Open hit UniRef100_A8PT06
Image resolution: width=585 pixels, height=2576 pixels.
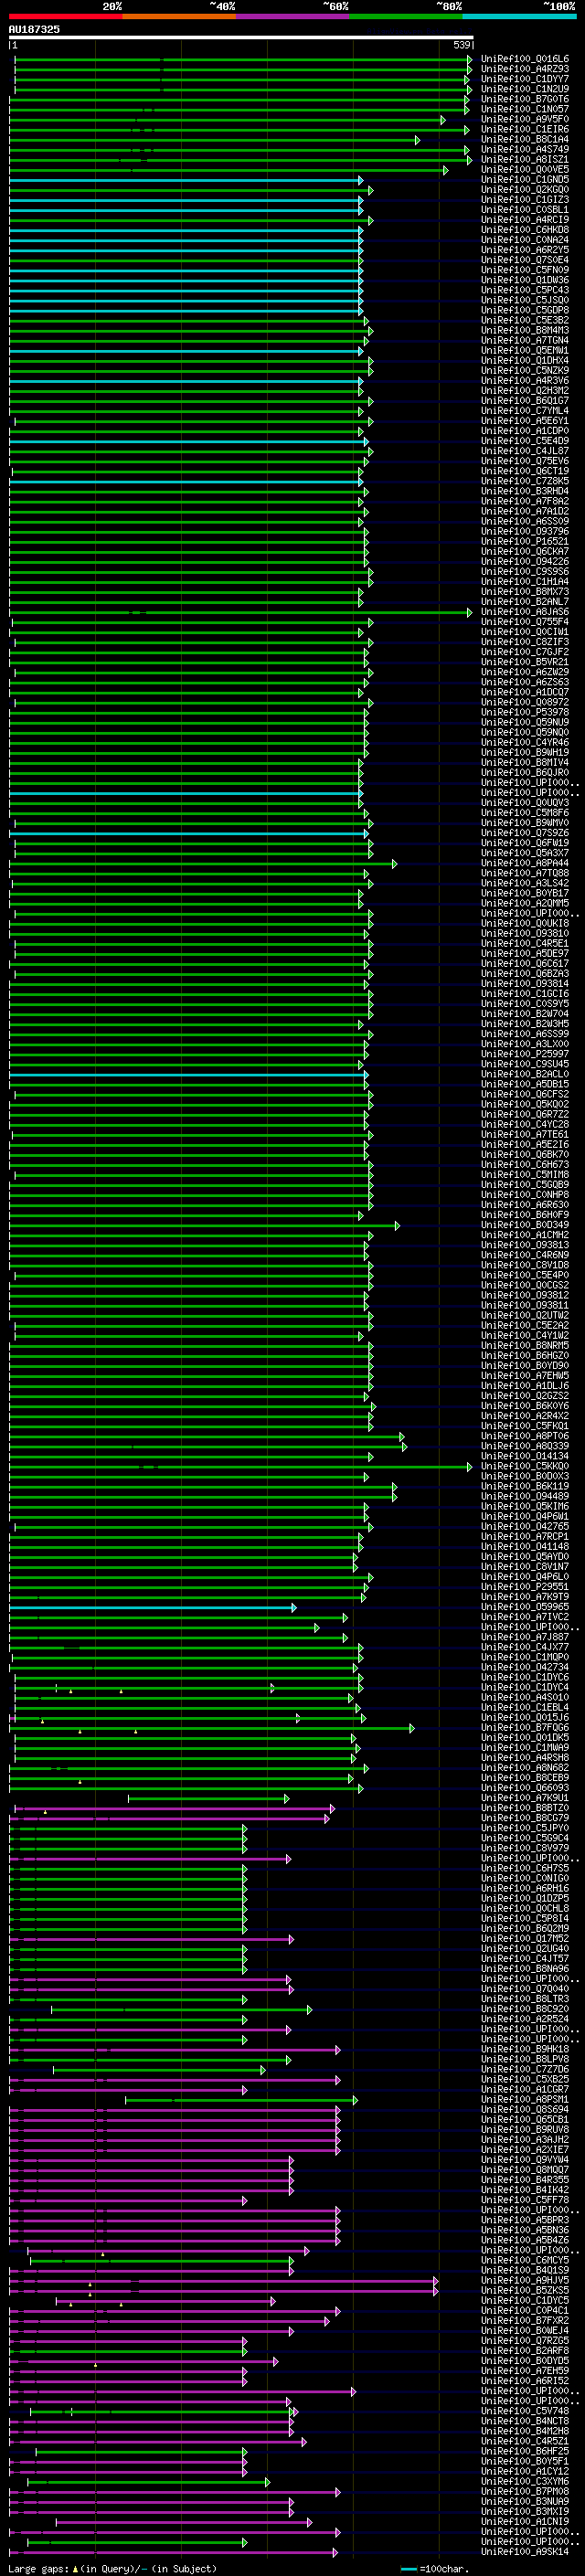525,1437
